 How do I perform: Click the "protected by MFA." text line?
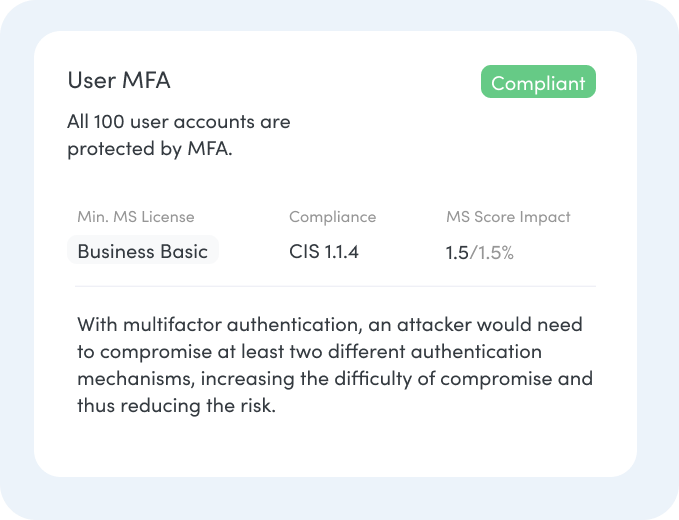tap(149, 148)
